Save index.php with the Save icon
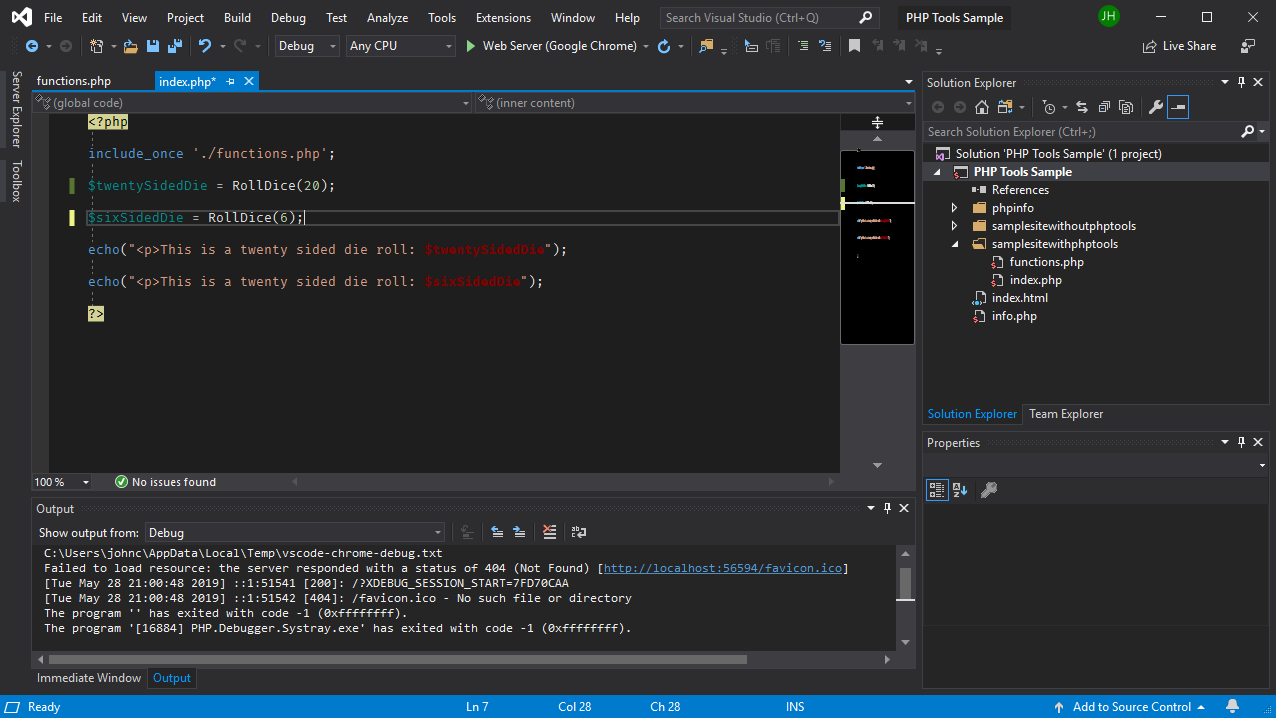The height and width of the screenshot is (718, 1276). 153,46
